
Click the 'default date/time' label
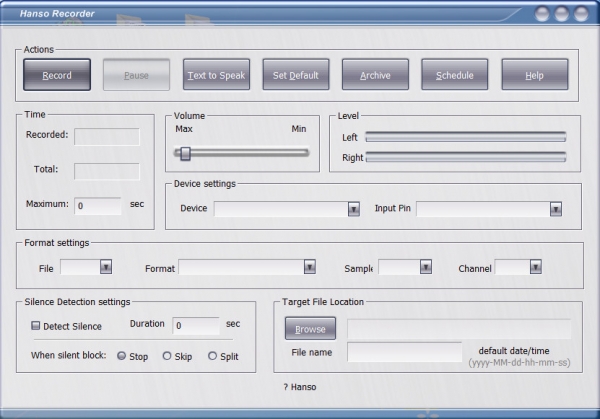coord(514,351)
